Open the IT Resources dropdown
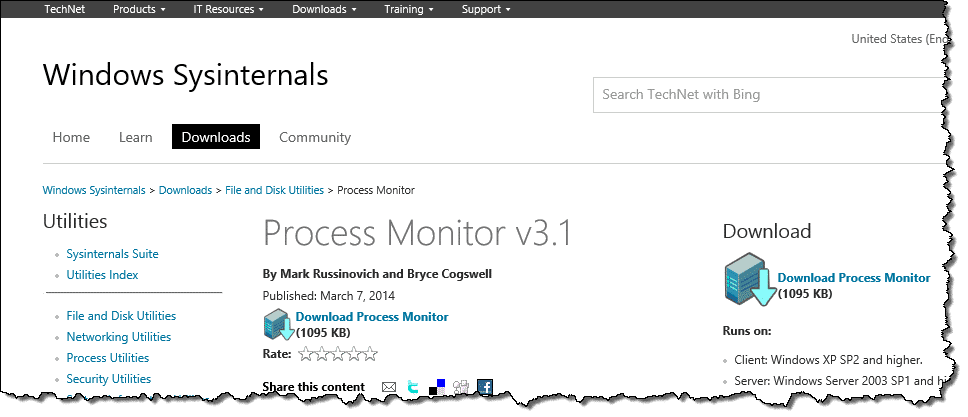This screenshot has width=968, height=417. [x=228, y=10]
